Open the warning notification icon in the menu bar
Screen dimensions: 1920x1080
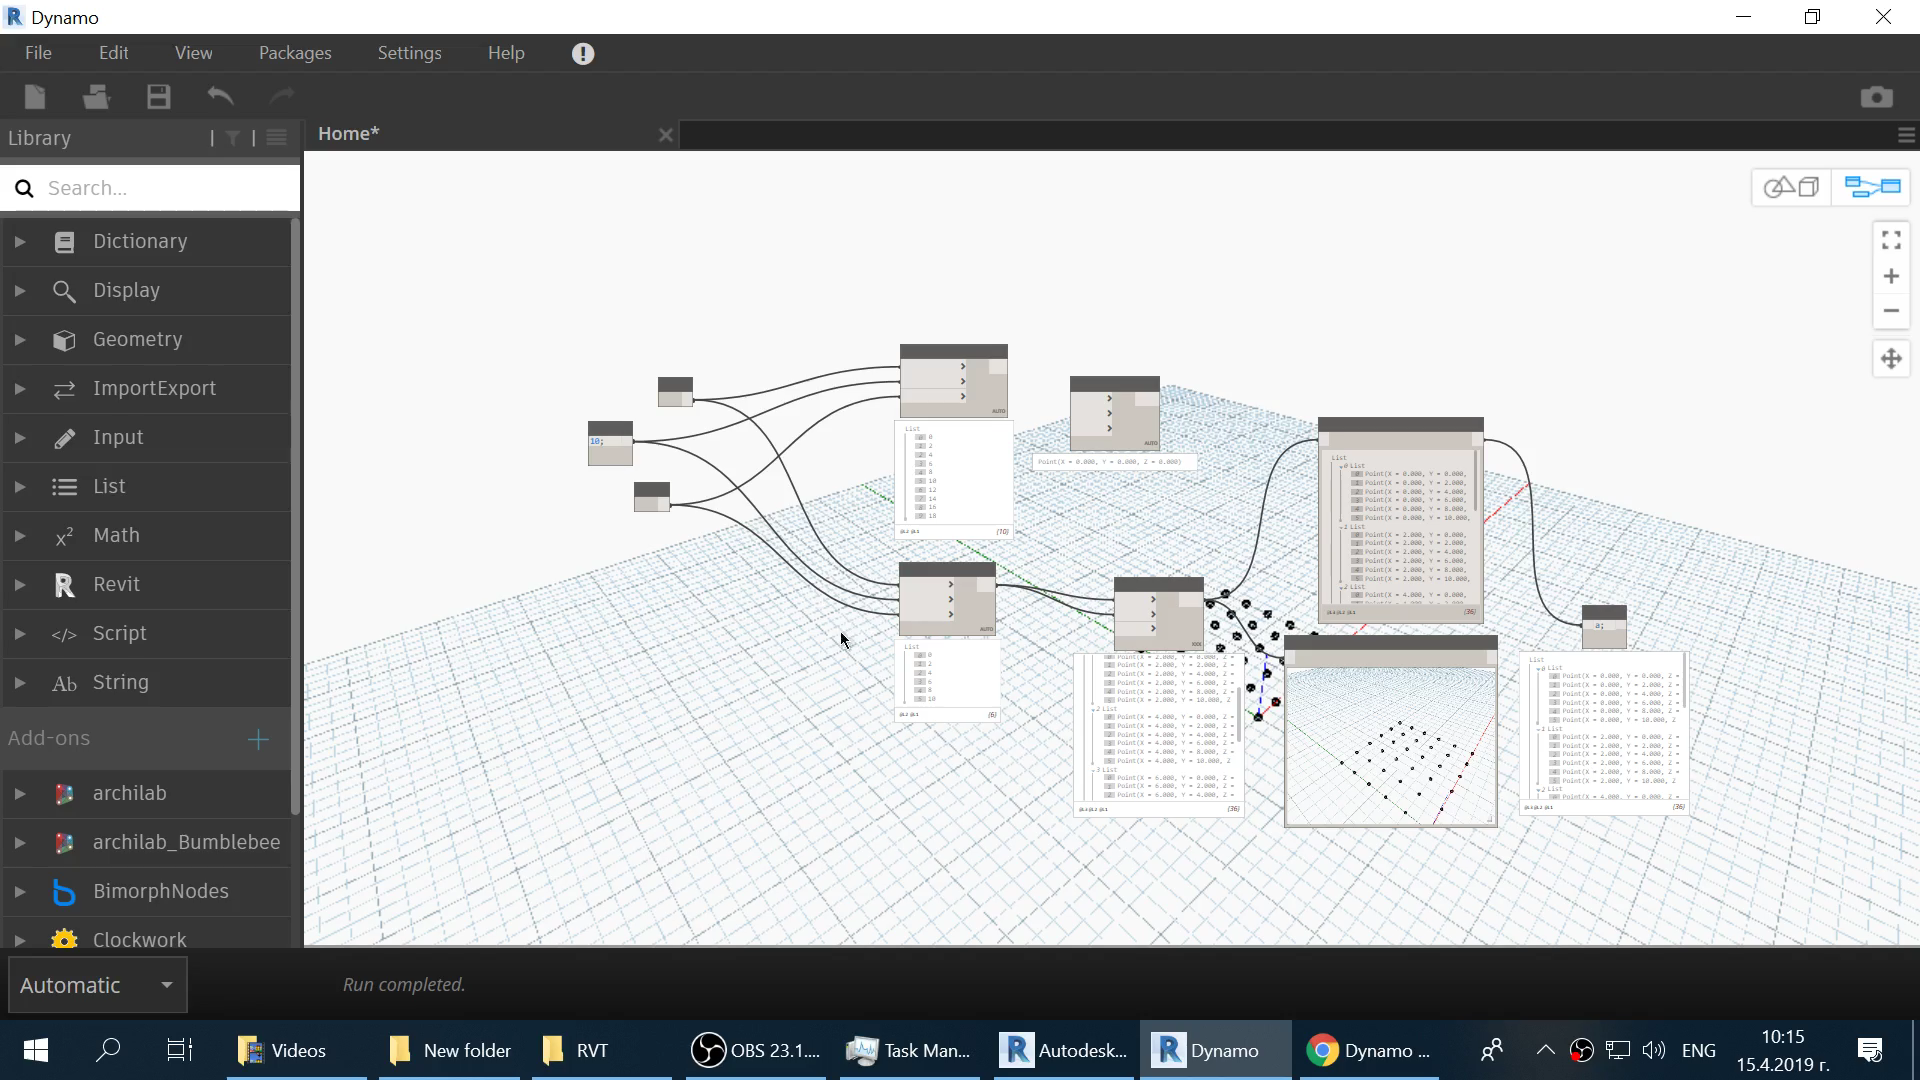point(583,54)
